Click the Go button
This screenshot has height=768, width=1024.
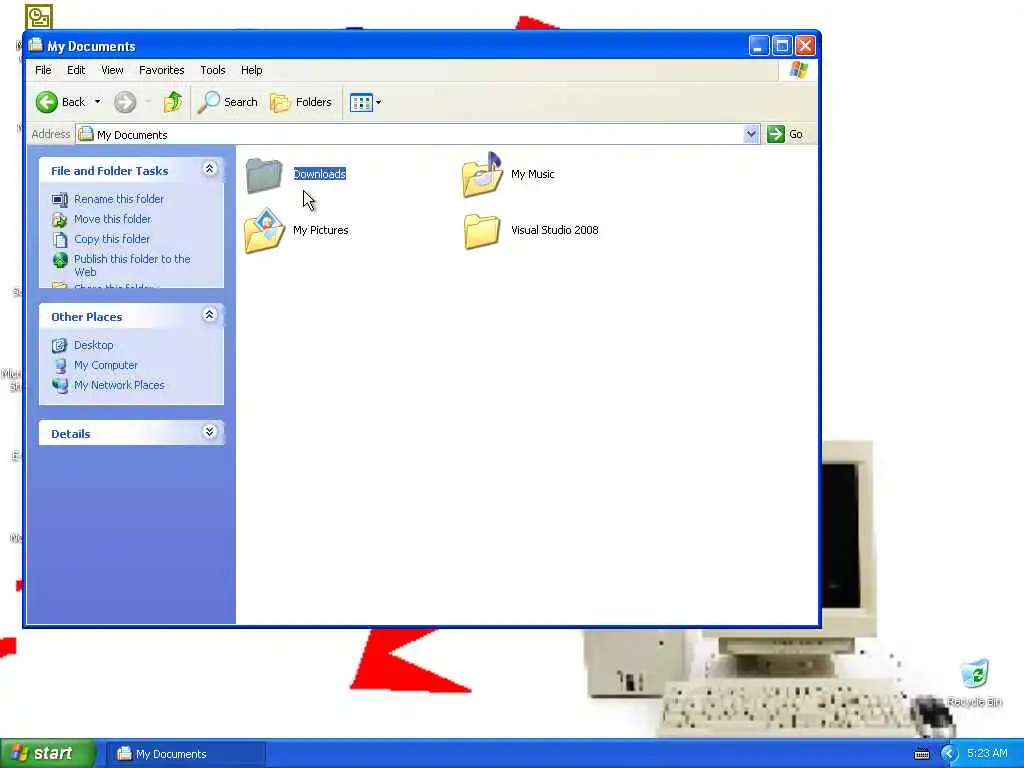coord(786,134)
